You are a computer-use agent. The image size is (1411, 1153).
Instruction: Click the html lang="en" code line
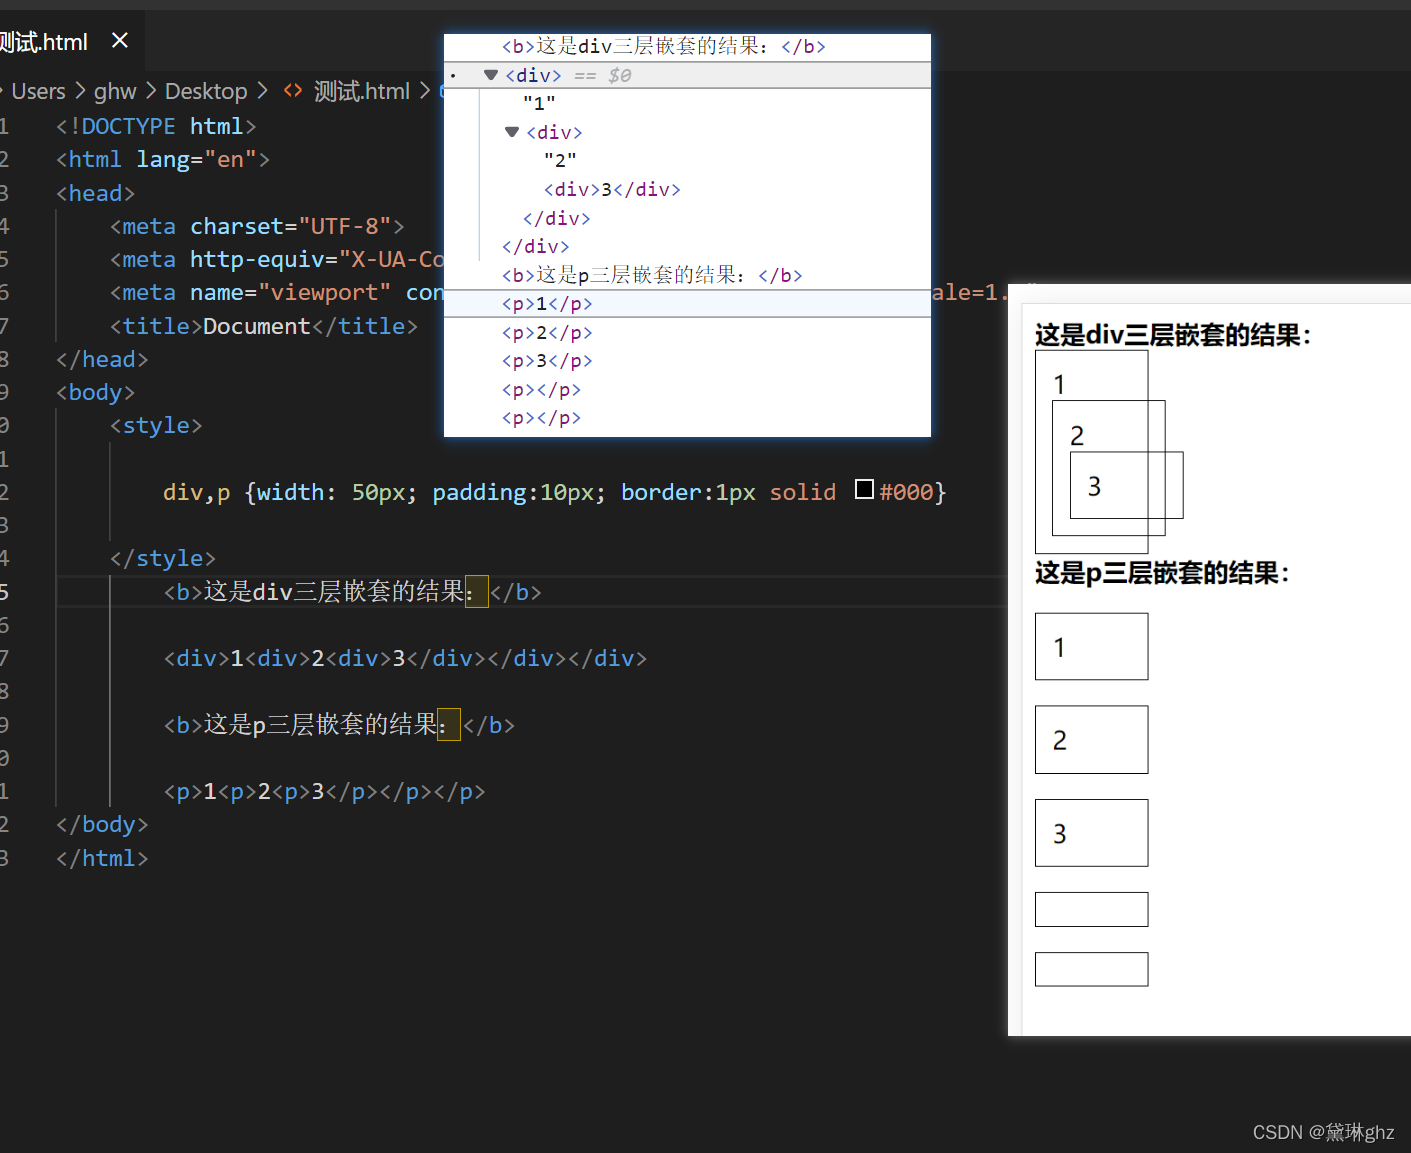(163, 159)
